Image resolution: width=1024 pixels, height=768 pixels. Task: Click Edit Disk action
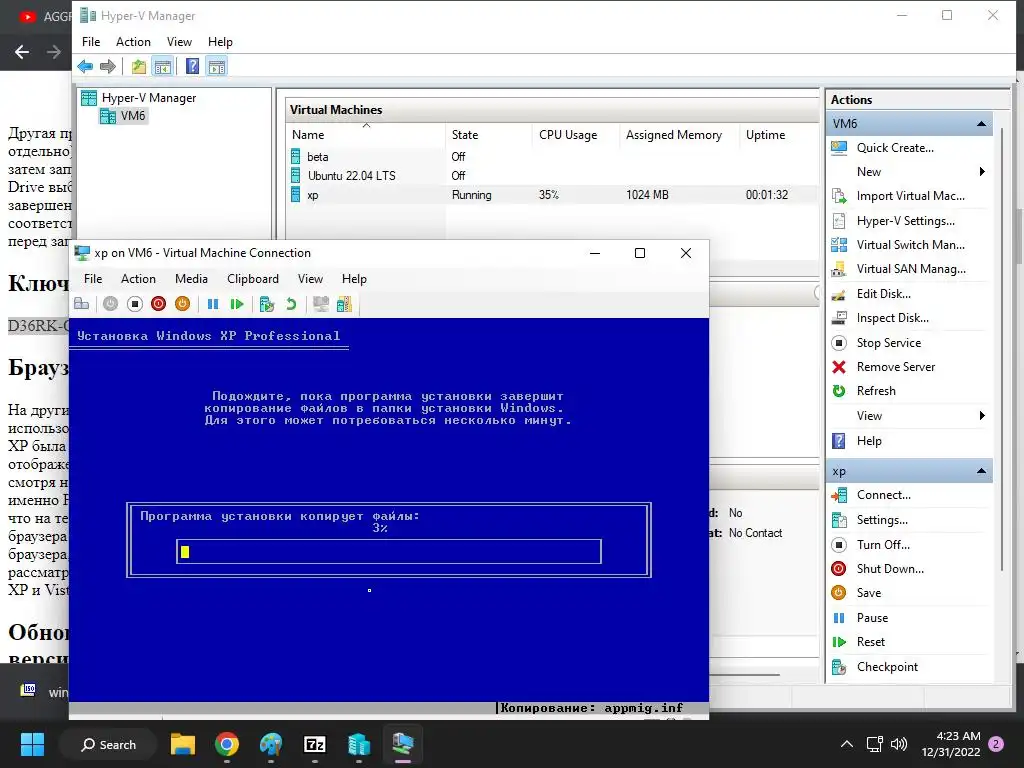pos(884,294)
